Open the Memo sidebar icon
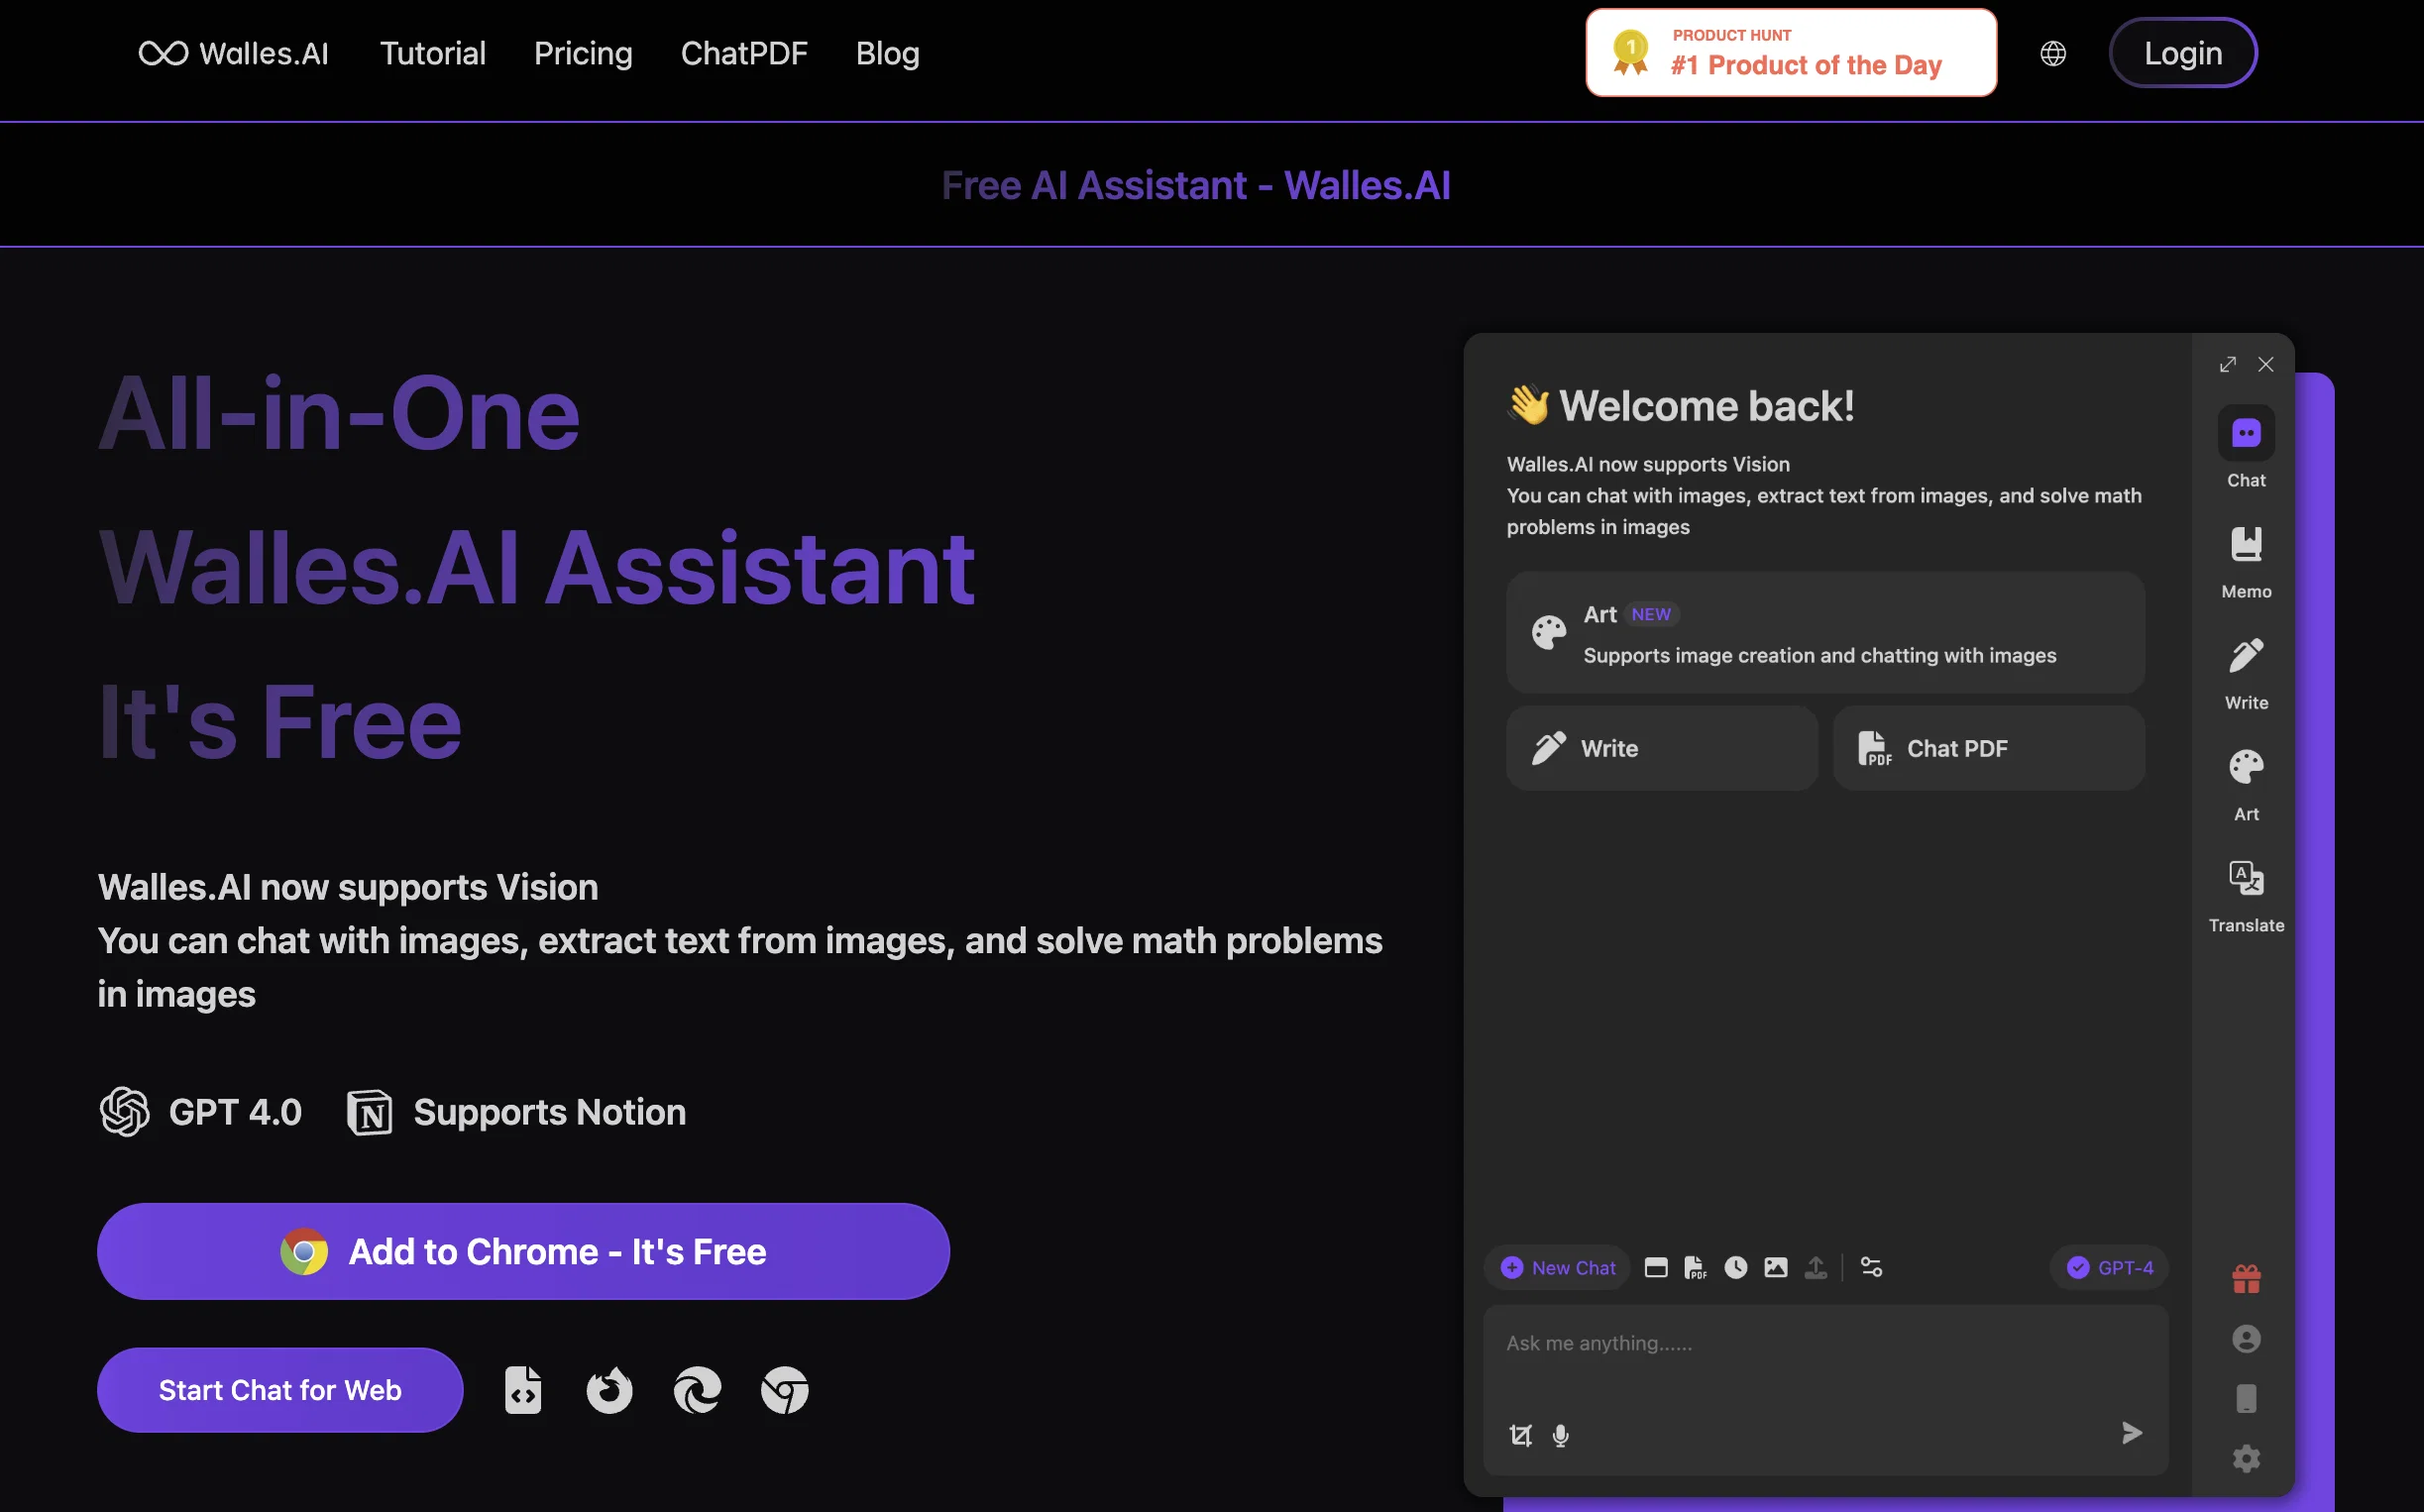This screenshot has height=1512, width=2424. tap(2246, 562)
